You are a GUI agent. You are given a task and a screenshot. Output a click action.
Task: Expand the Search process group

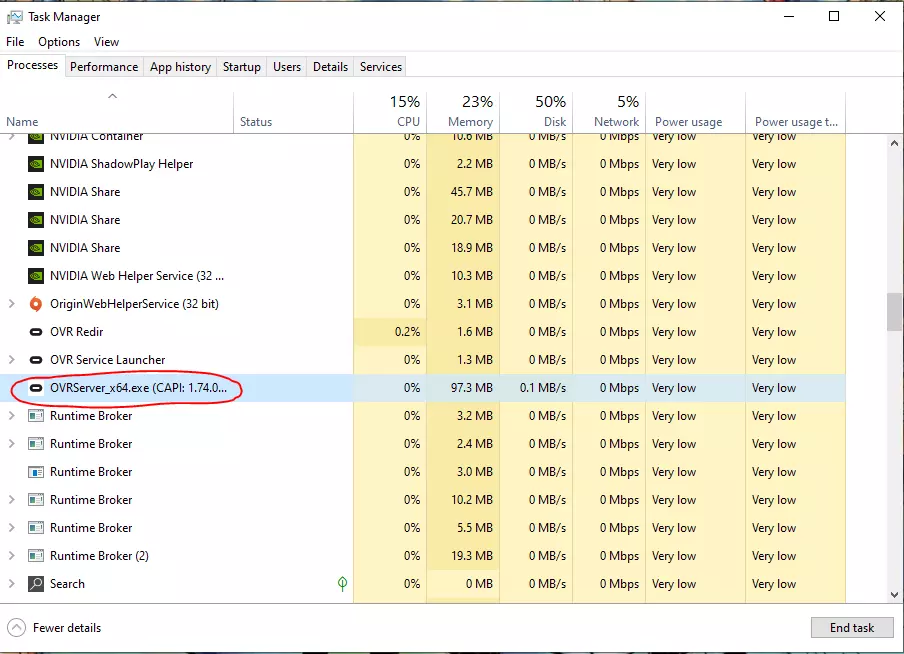pyautogui.click(x=12, y=583)
